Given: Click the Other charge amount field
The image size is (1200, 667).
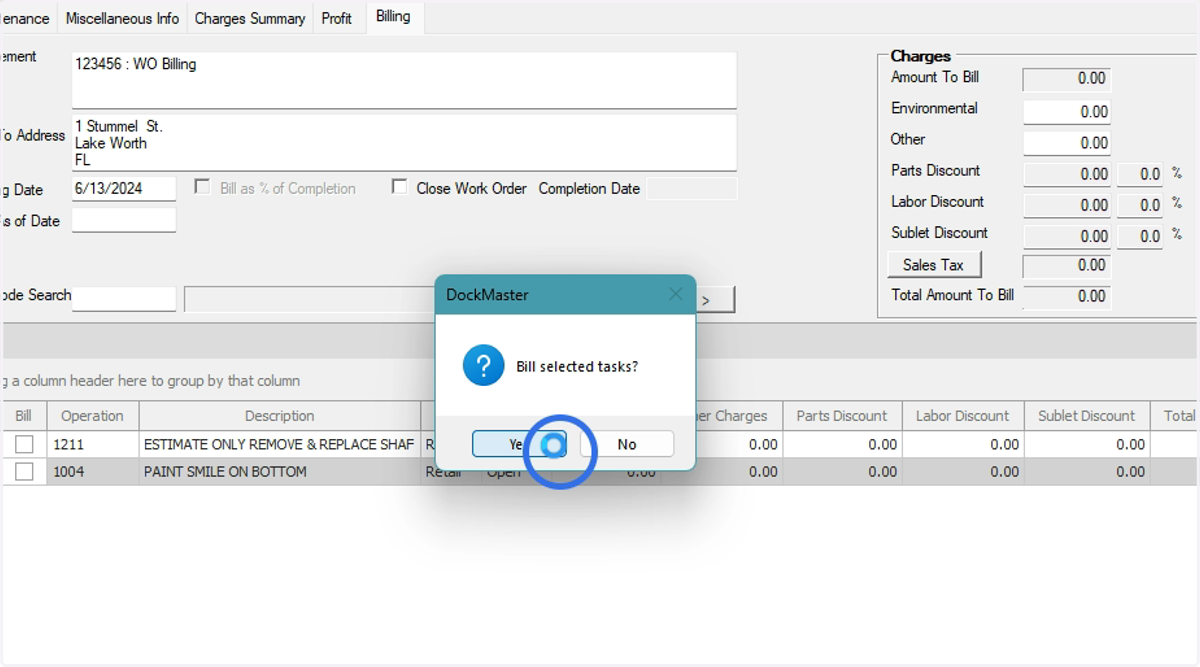Looking at the screenshot, I should 1066,142.
